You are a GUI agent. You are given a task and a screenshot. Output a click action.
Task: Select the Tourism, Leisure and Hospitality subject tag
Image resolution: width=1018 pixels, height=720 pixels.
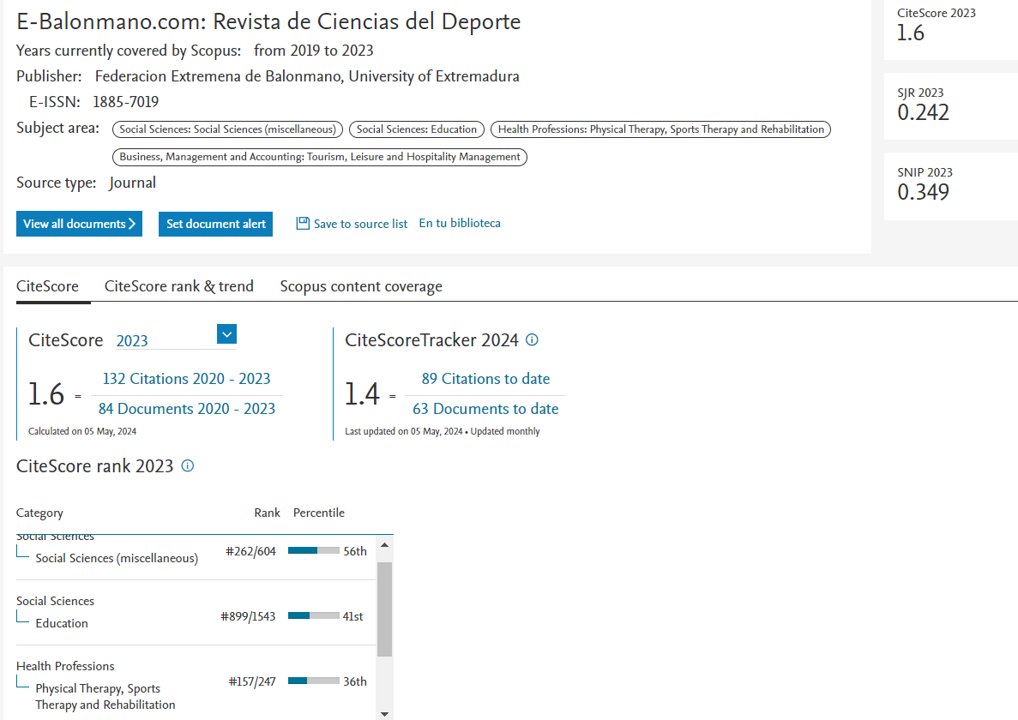319,156
